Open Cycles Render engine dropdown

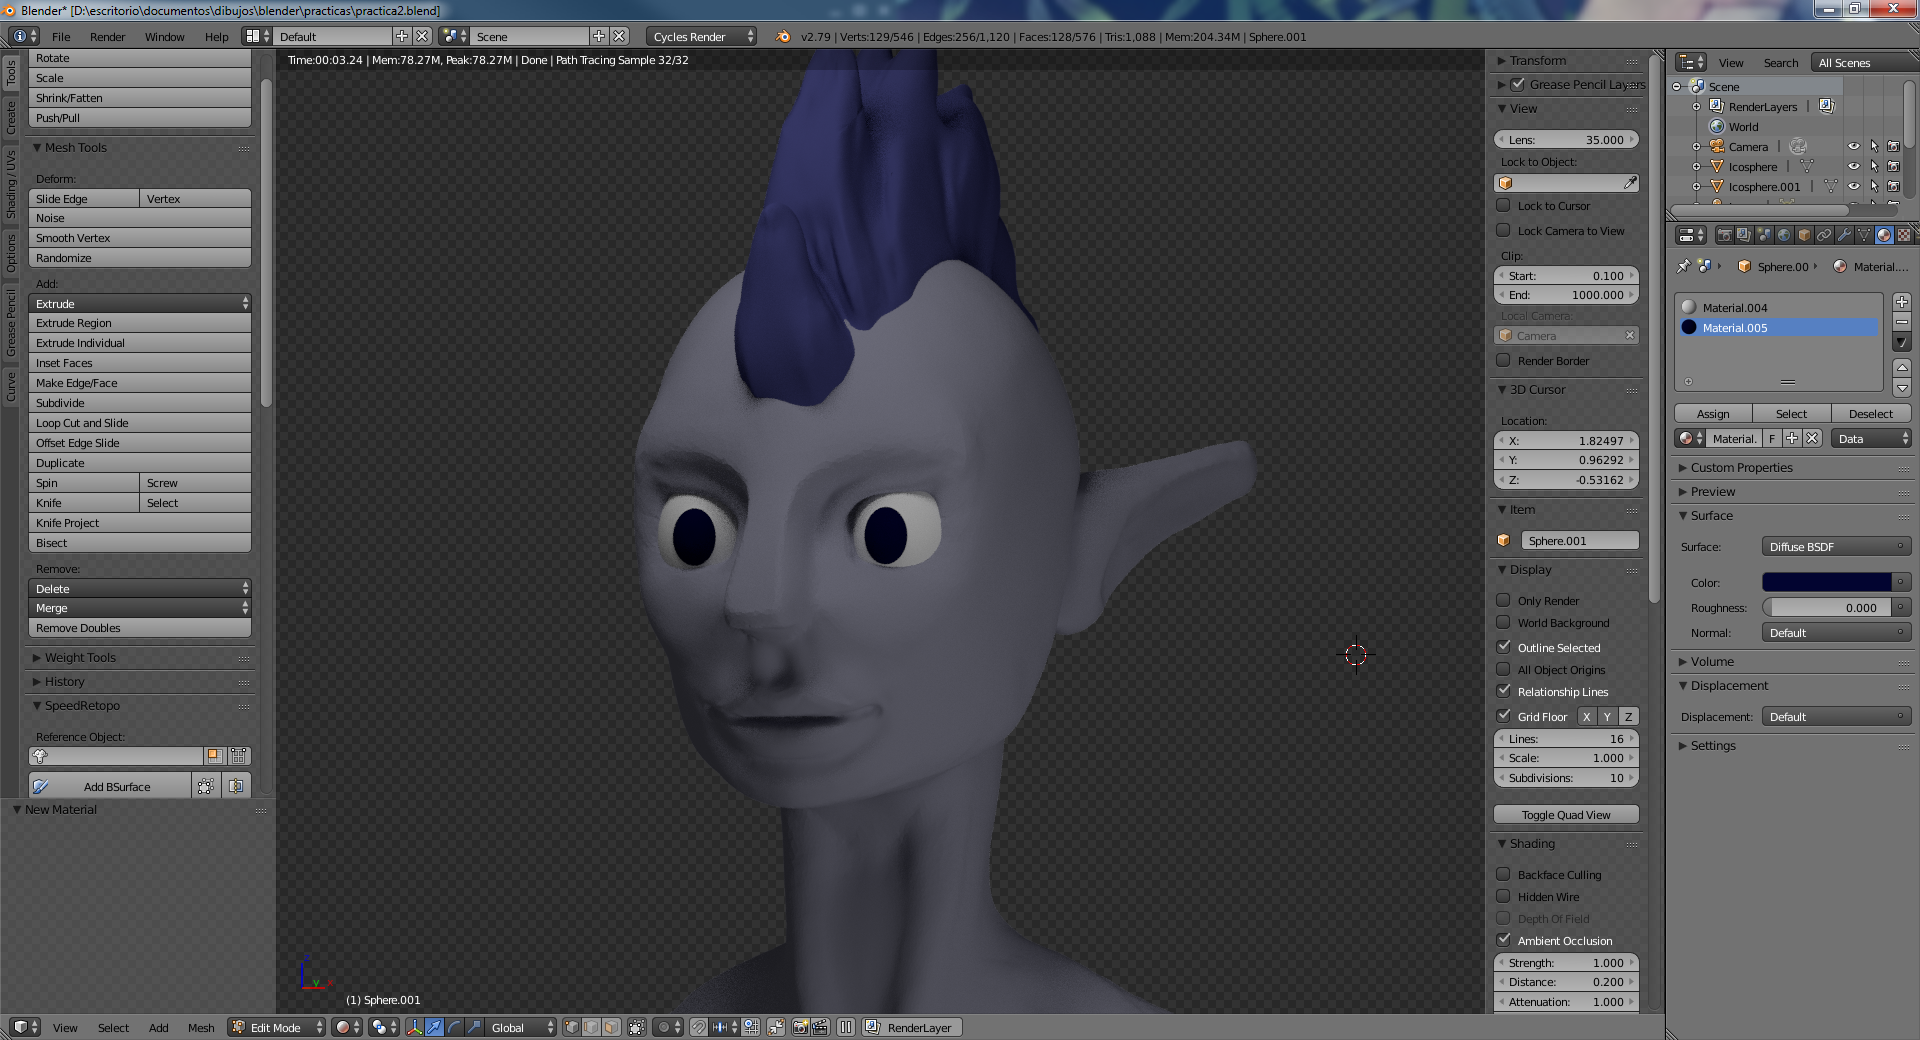(x=701, y=36)
